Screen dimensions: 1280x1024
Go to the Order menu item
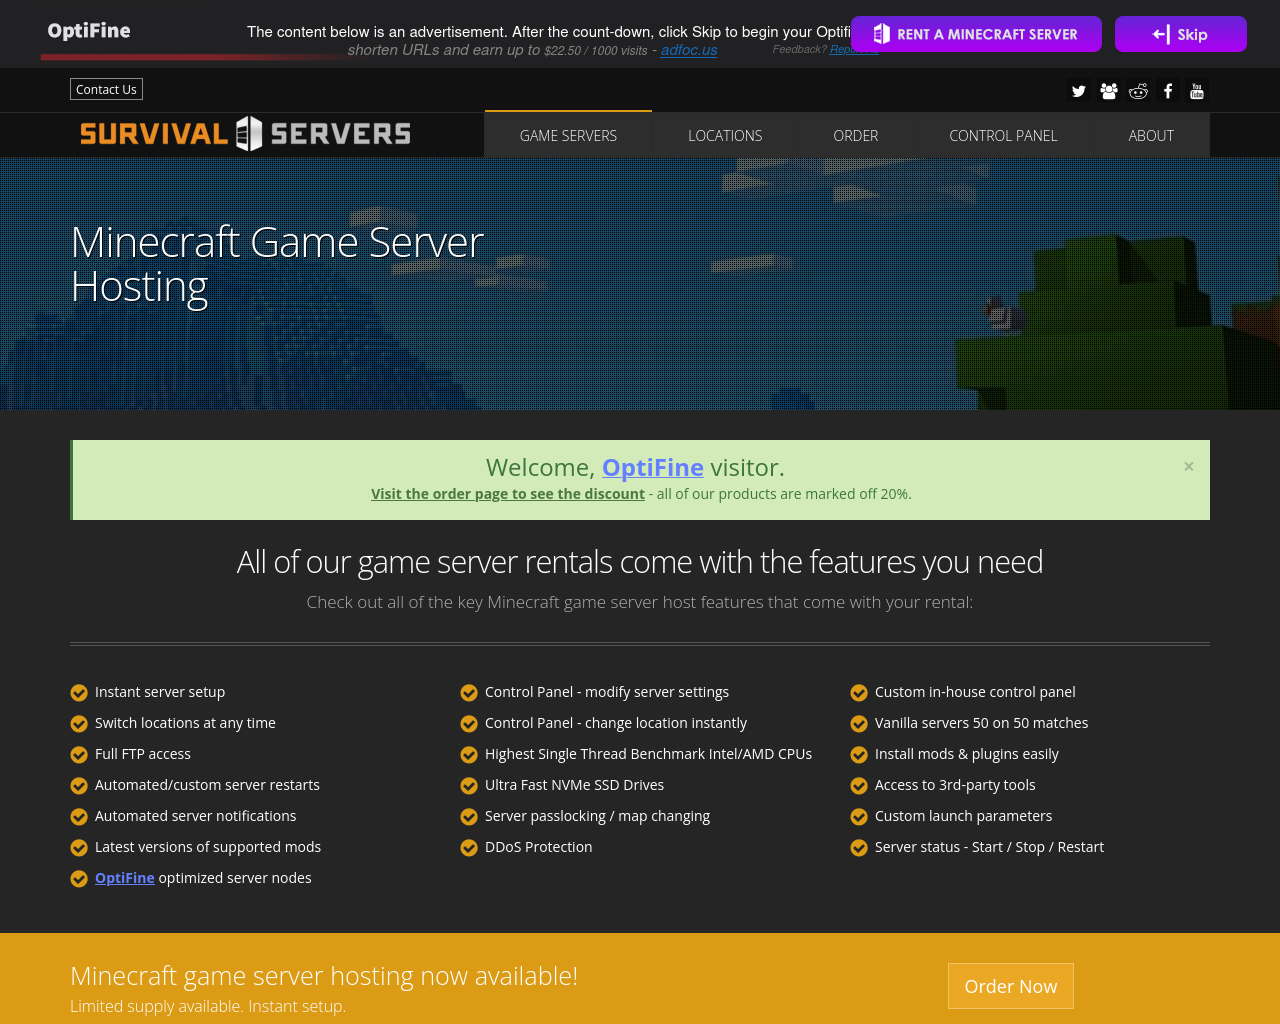[856, 135]
